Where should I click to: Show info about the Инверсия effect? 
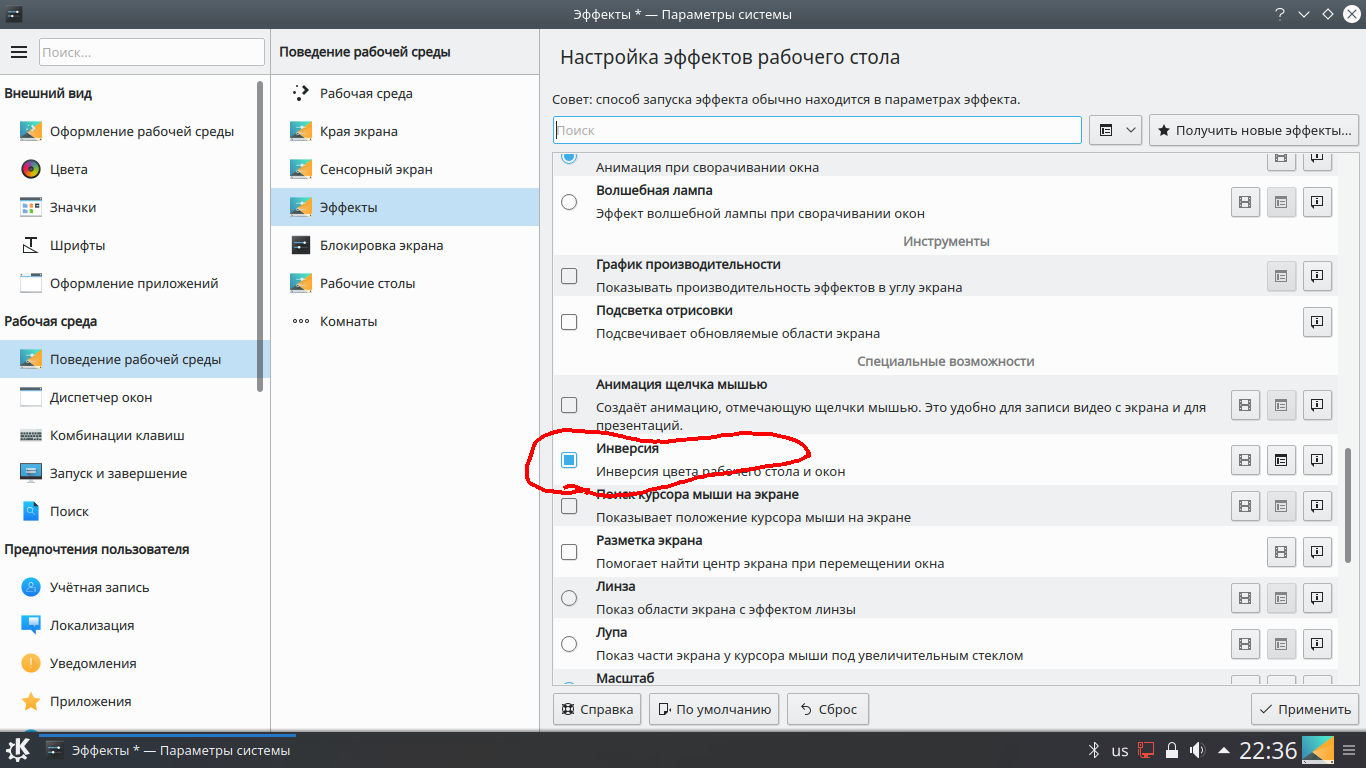(x=1318, y=460)
